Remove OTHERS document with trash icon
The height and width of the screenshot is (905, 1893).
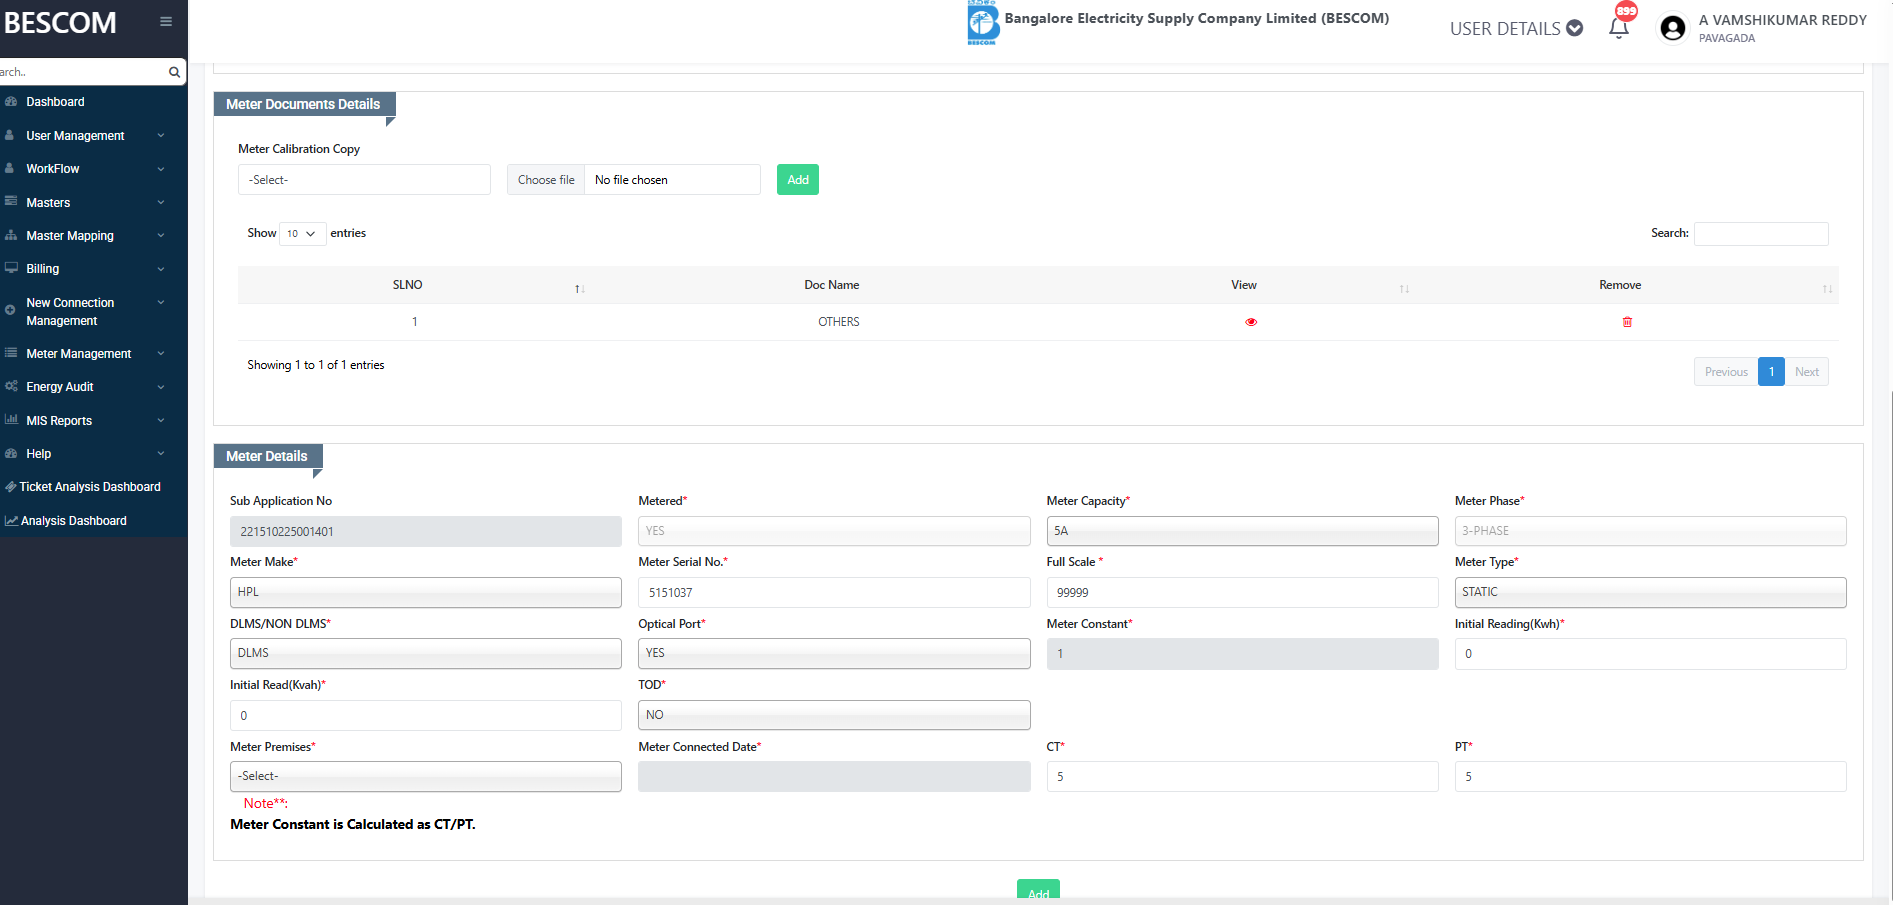coord(1627,322)
